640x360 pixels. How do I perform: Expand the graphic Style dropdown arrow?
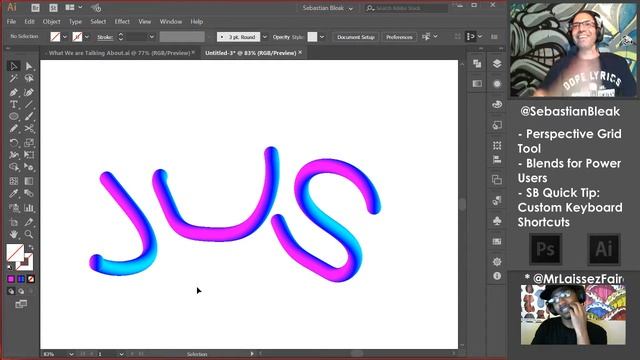coord(322,37)
